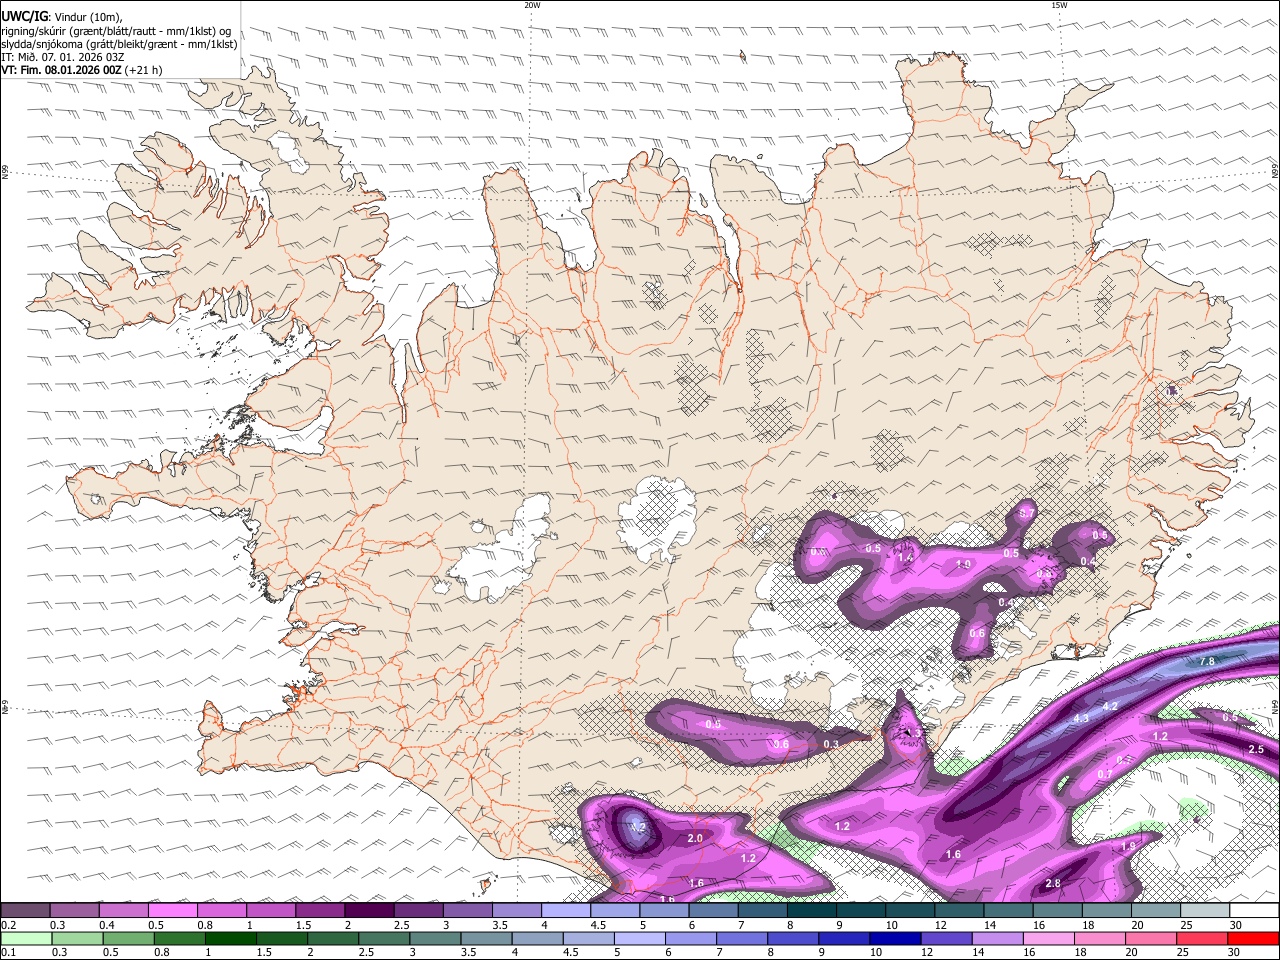Click the 4.3 precipitation value on the map
The height and width of the screenshot is (960, 1280).
point(1081,718)
